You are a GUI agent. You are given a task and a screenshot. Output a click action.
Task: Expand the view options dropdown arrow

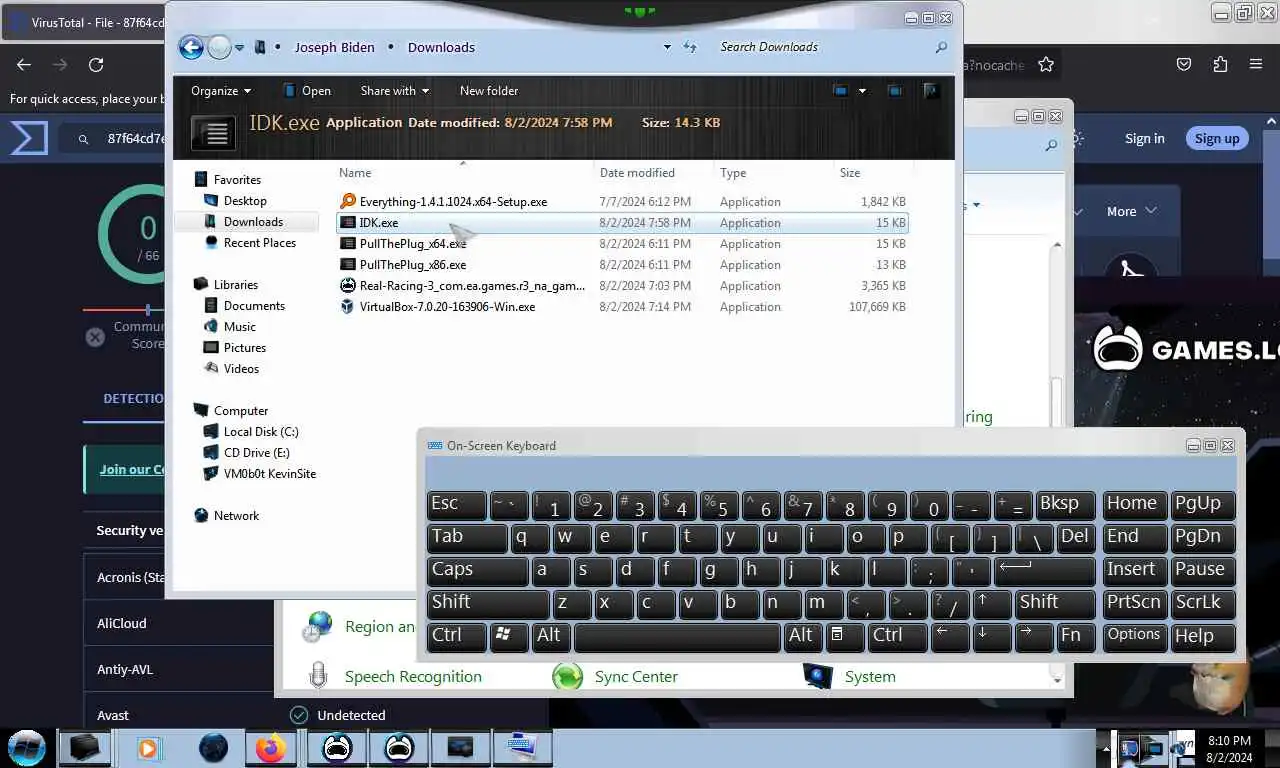pos(862,91)
